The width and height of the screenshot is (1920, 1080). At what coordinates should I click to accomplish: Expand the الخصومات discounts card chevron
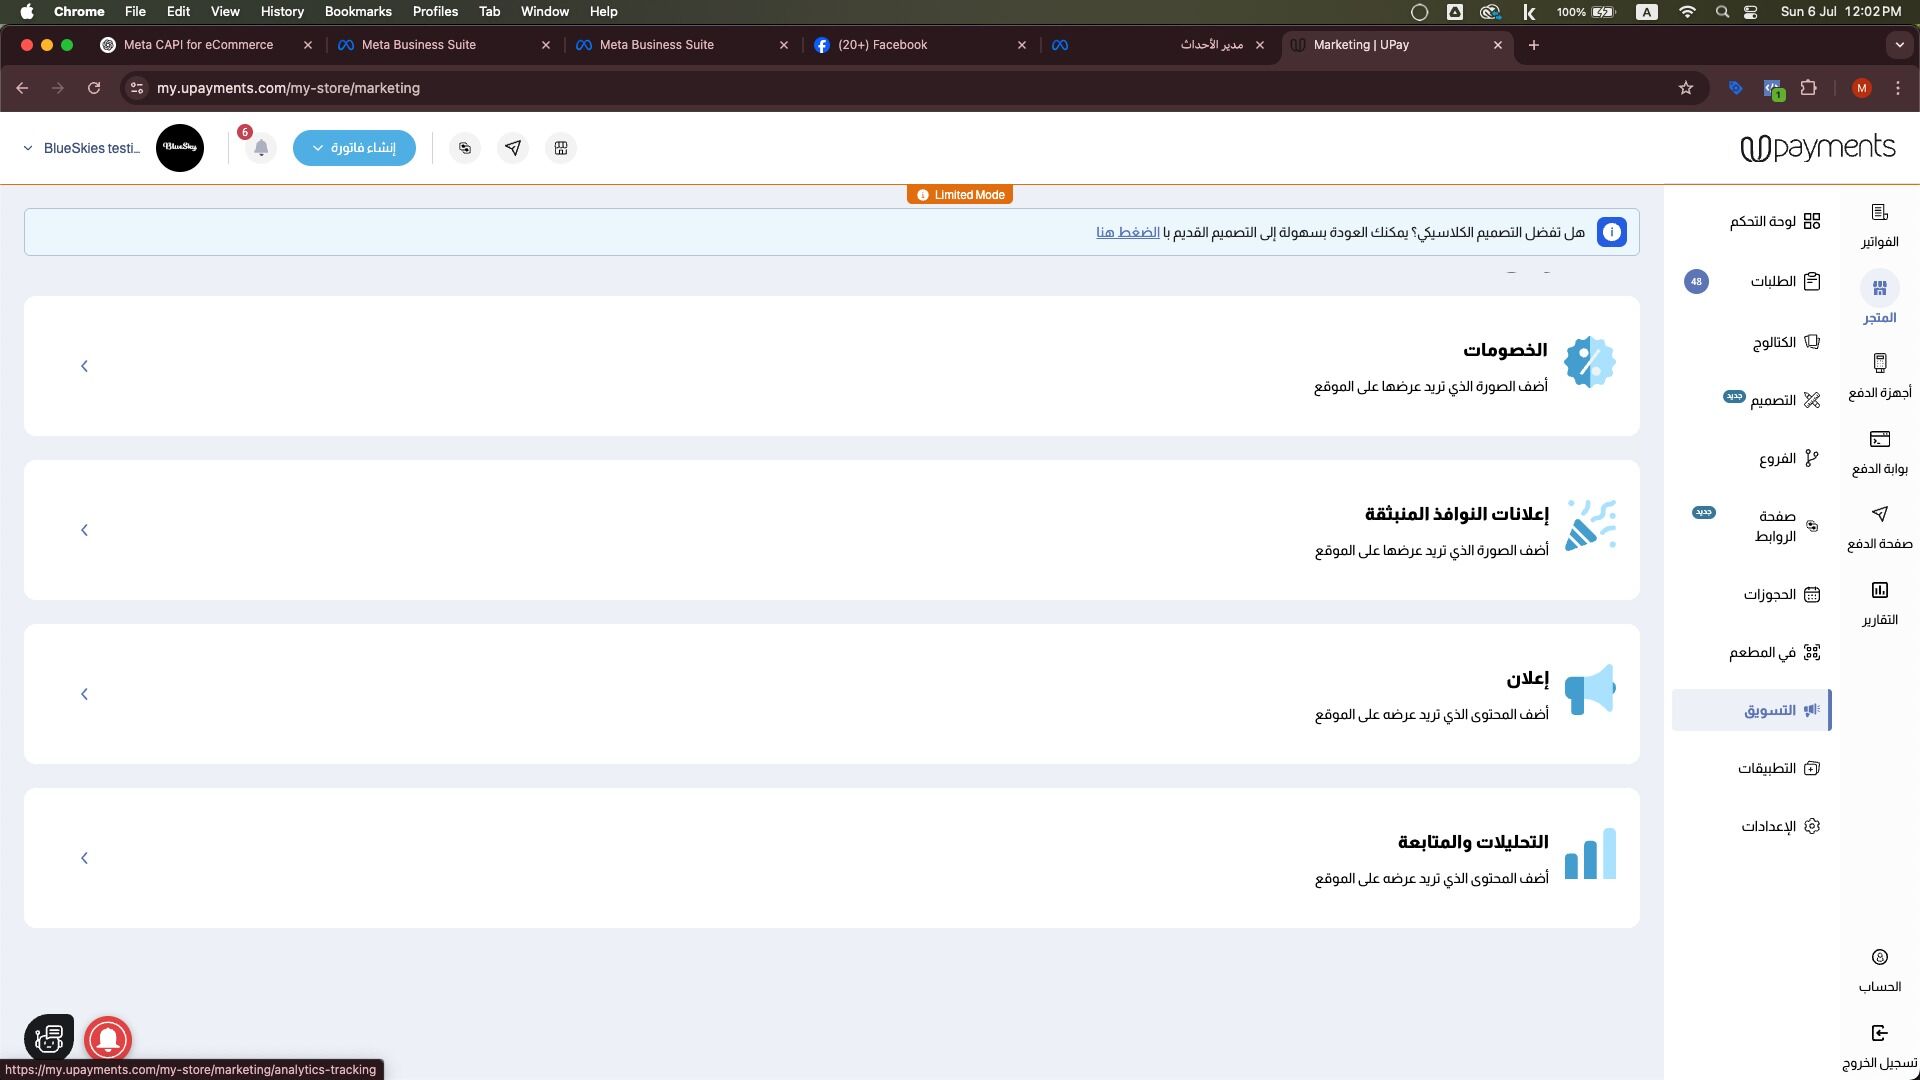pos(84,366)
